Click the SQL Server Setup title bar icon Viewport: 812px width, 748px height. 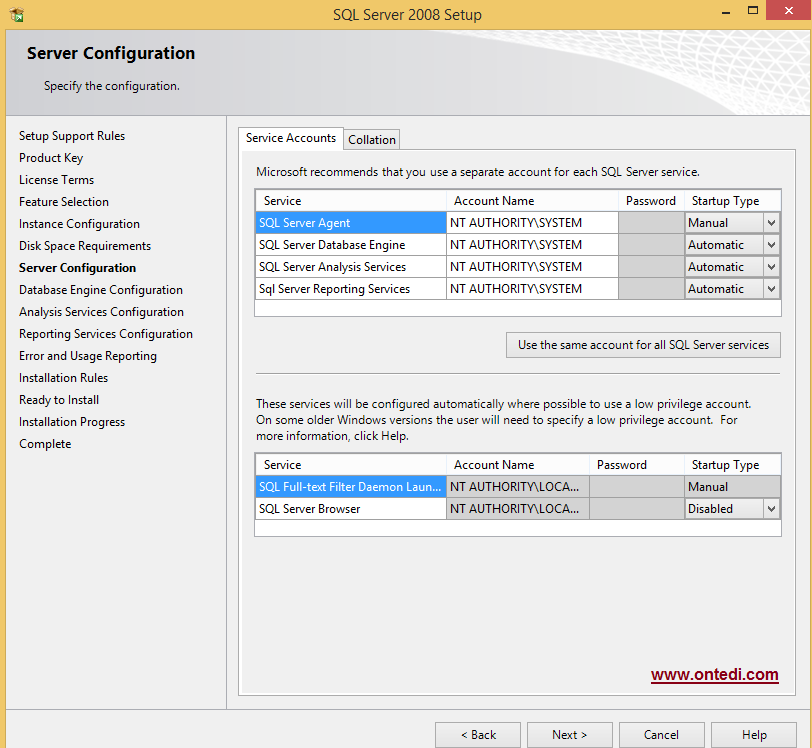[x=17, y=15]
